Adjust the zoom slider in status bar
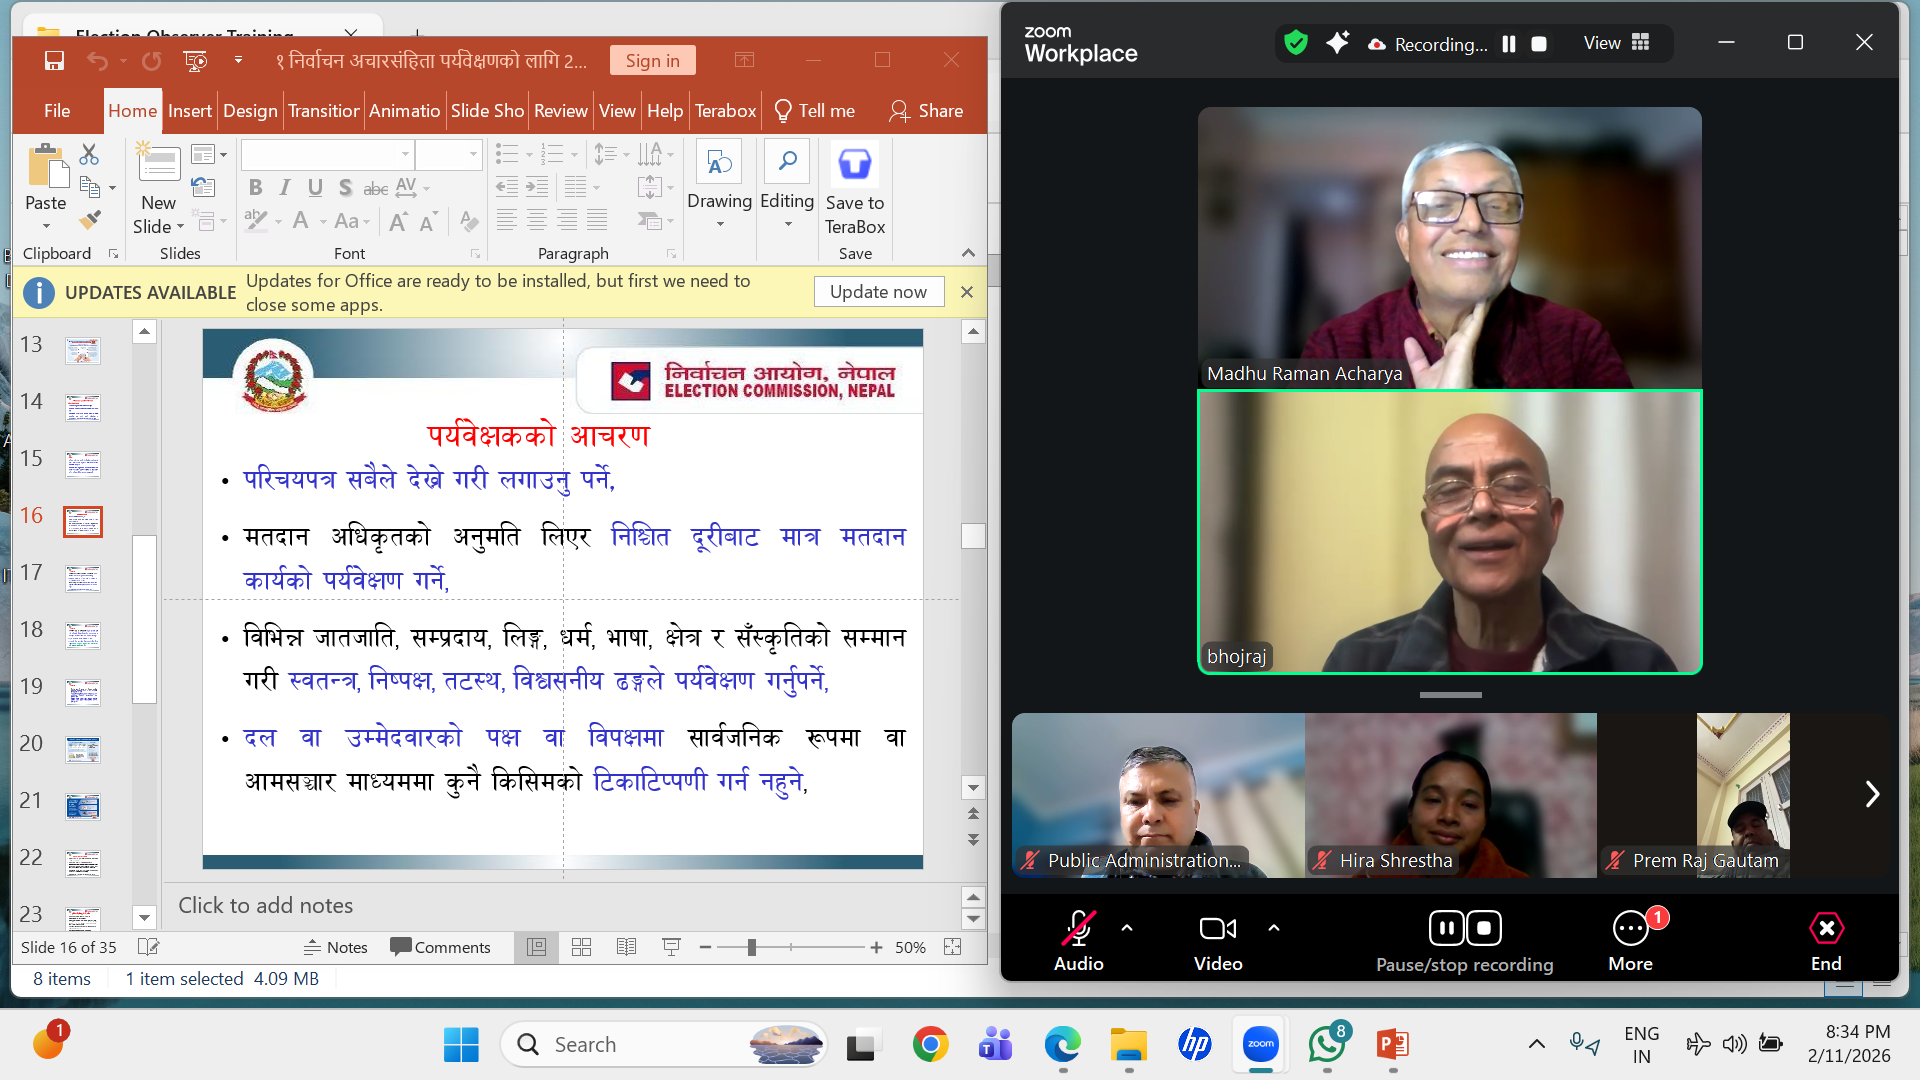 [x=751, y=947]
